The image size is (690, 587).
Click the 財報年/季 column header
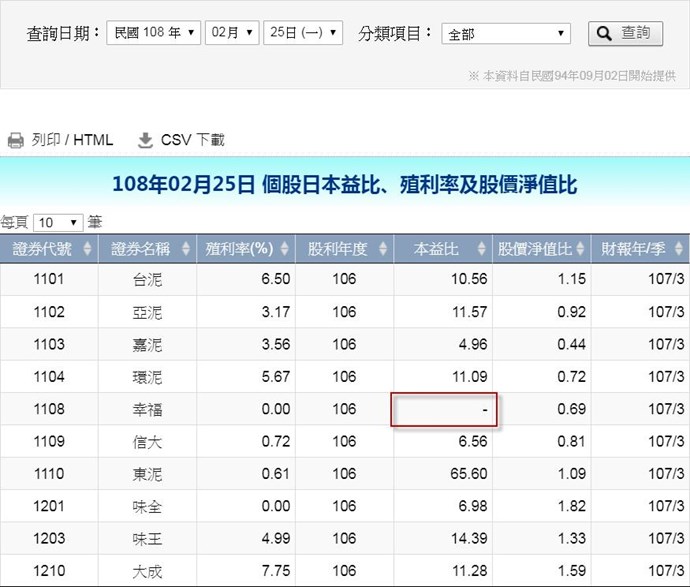point(635,249)
